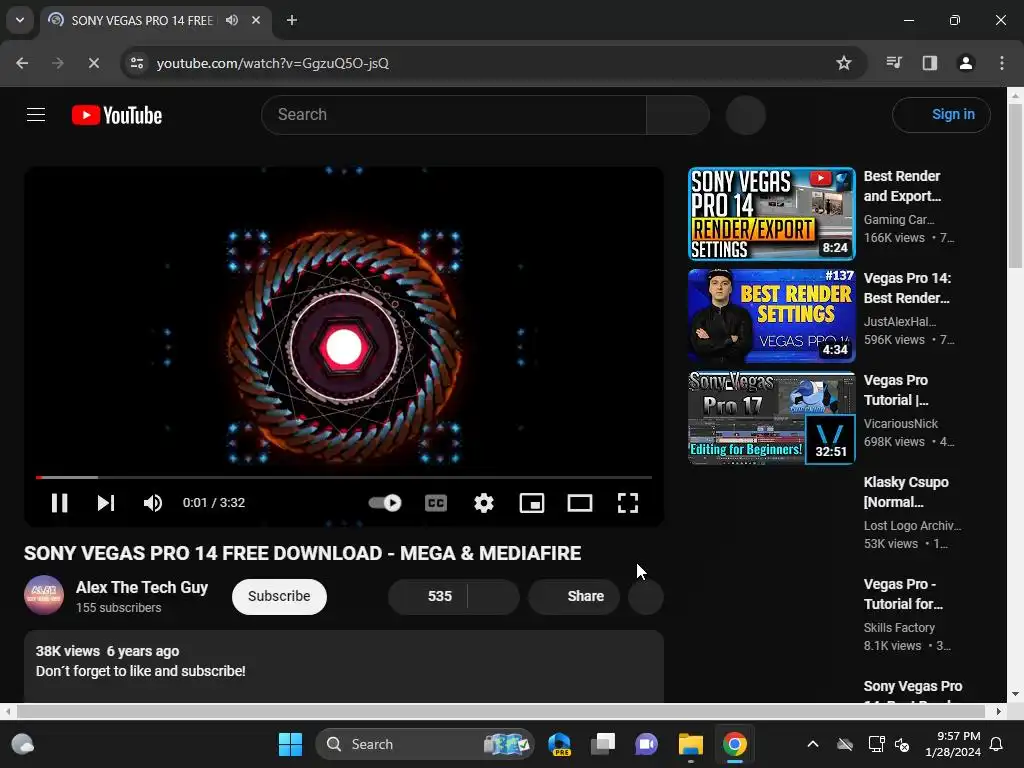Close the SONY VEGAS PRO 14 tab
Screen dimensions: 1024x768
click(x=256, y=20)
